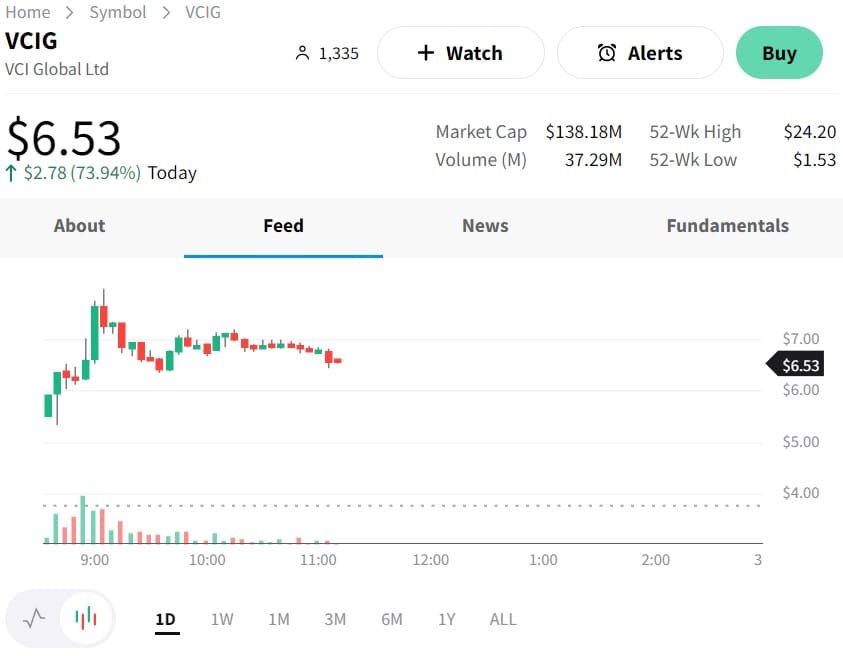843x656 pixels.
Task: Select the 1W time range
Action: point(222,619)
